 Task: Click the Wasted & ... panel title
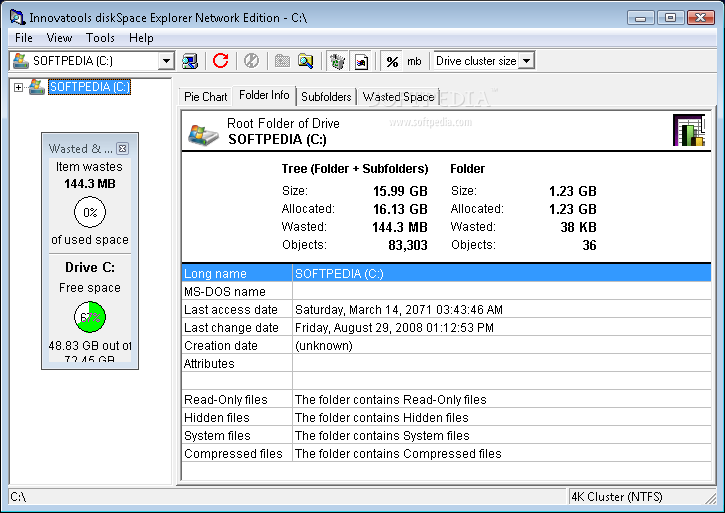point(81,148)
